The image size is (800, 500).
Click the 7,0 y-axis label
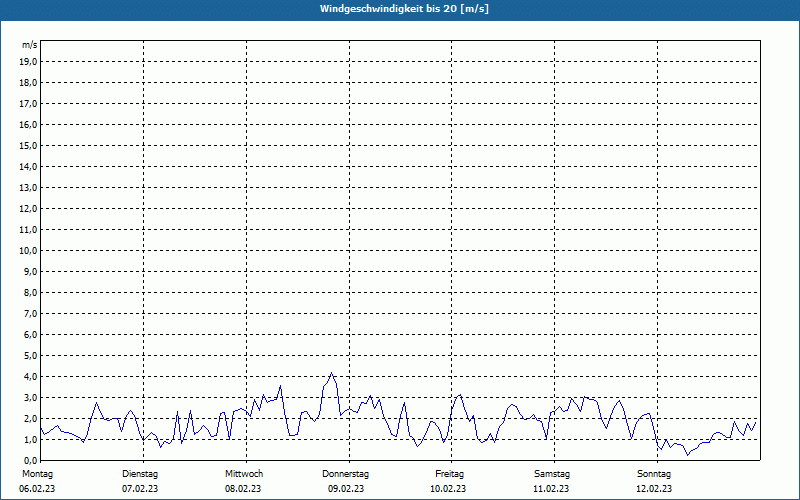pos(31,313)
